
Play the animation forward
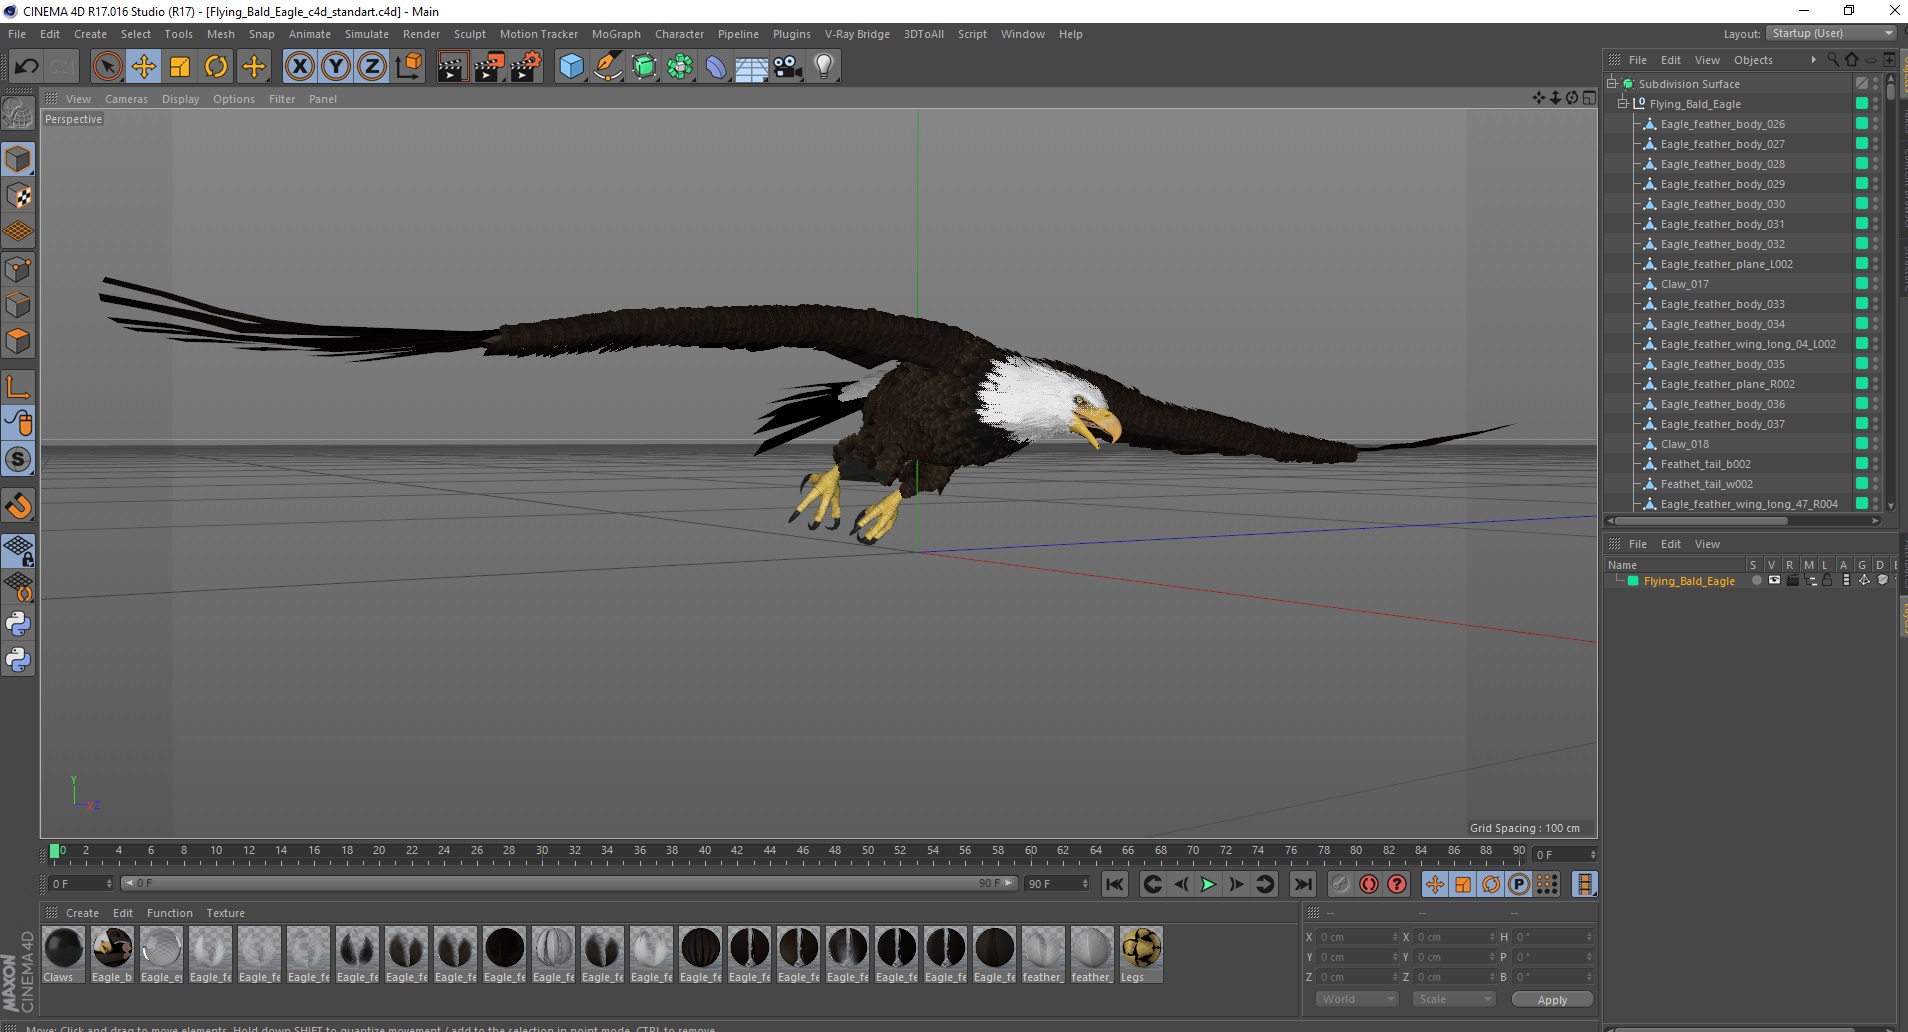(1208, 884)
